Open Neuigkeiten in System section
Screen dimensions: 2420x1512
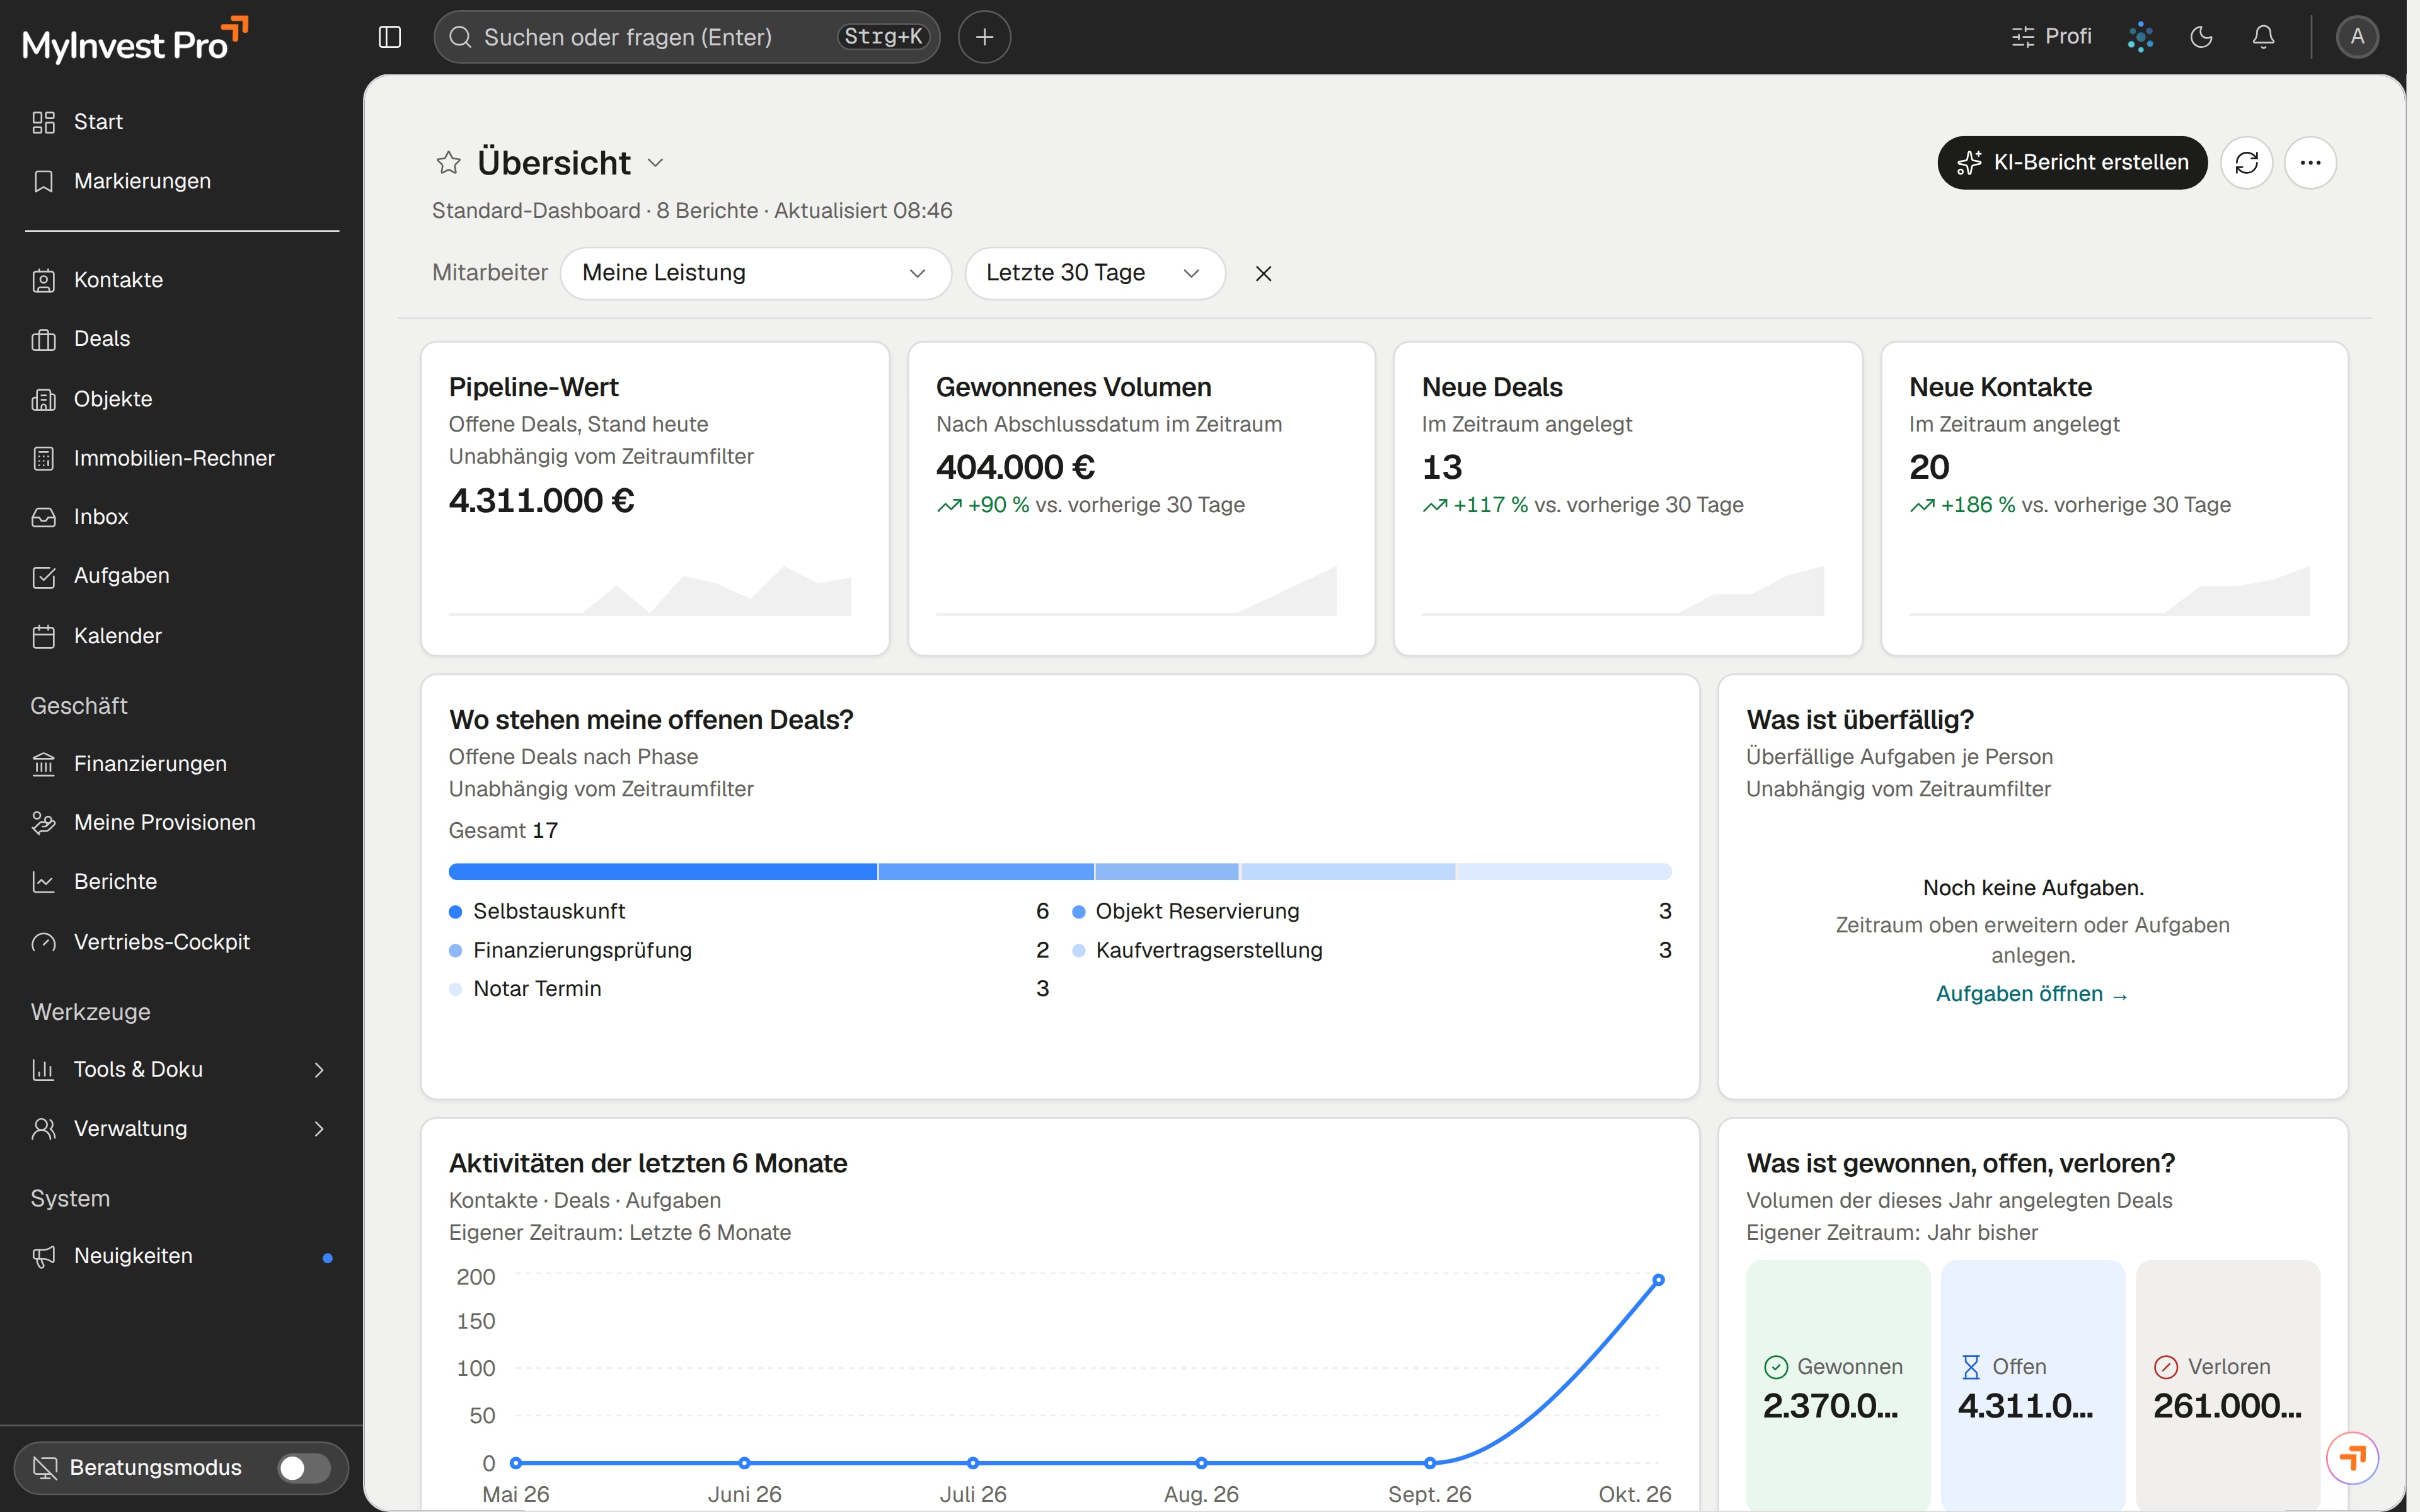click(x=181, y=1256)
